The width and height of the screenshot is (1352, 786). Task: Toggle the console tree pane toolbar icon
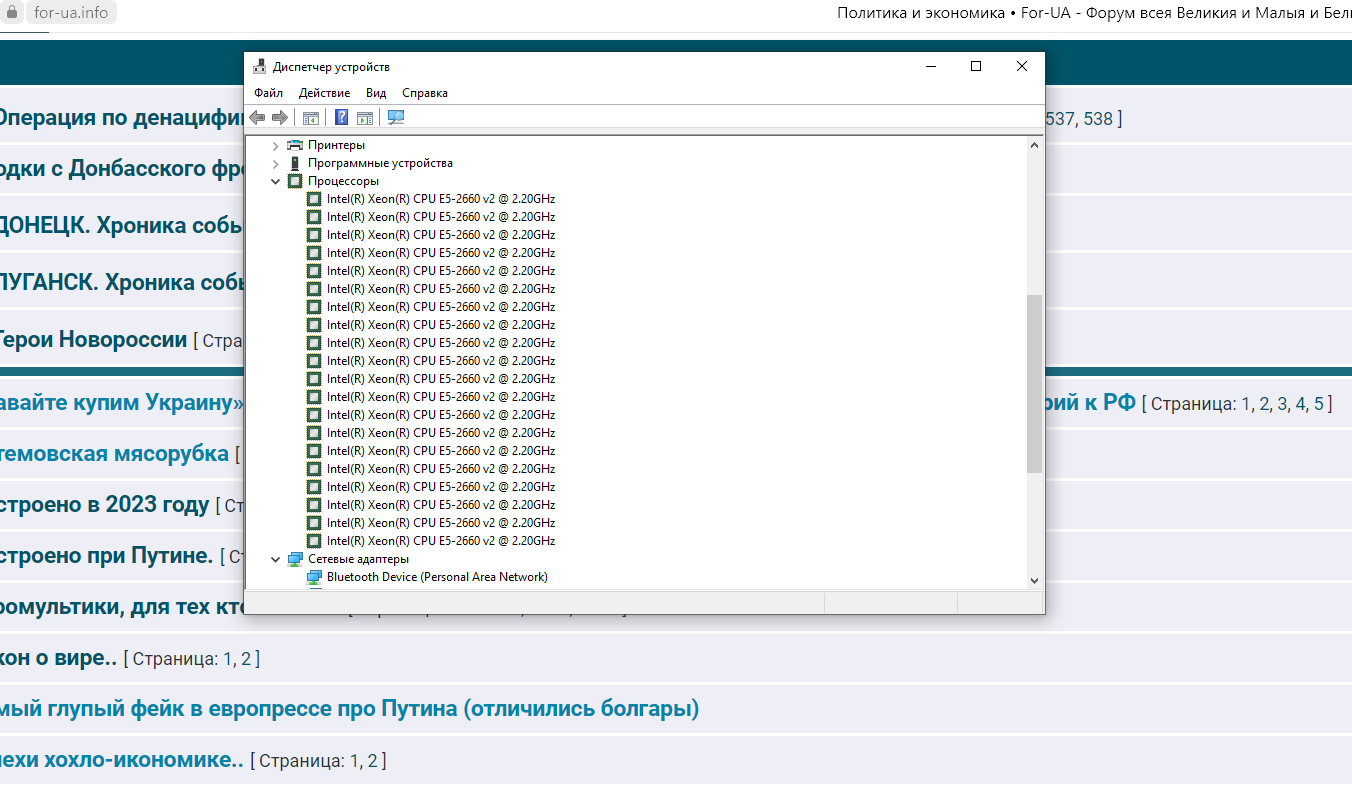[x=311, y=117]
